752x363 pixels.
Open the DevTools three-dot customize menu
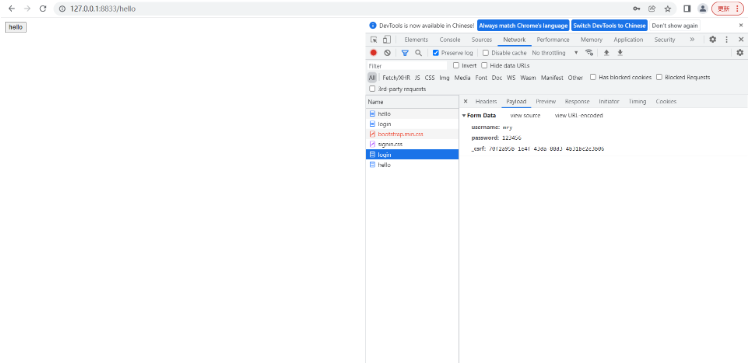coord(727,40)
